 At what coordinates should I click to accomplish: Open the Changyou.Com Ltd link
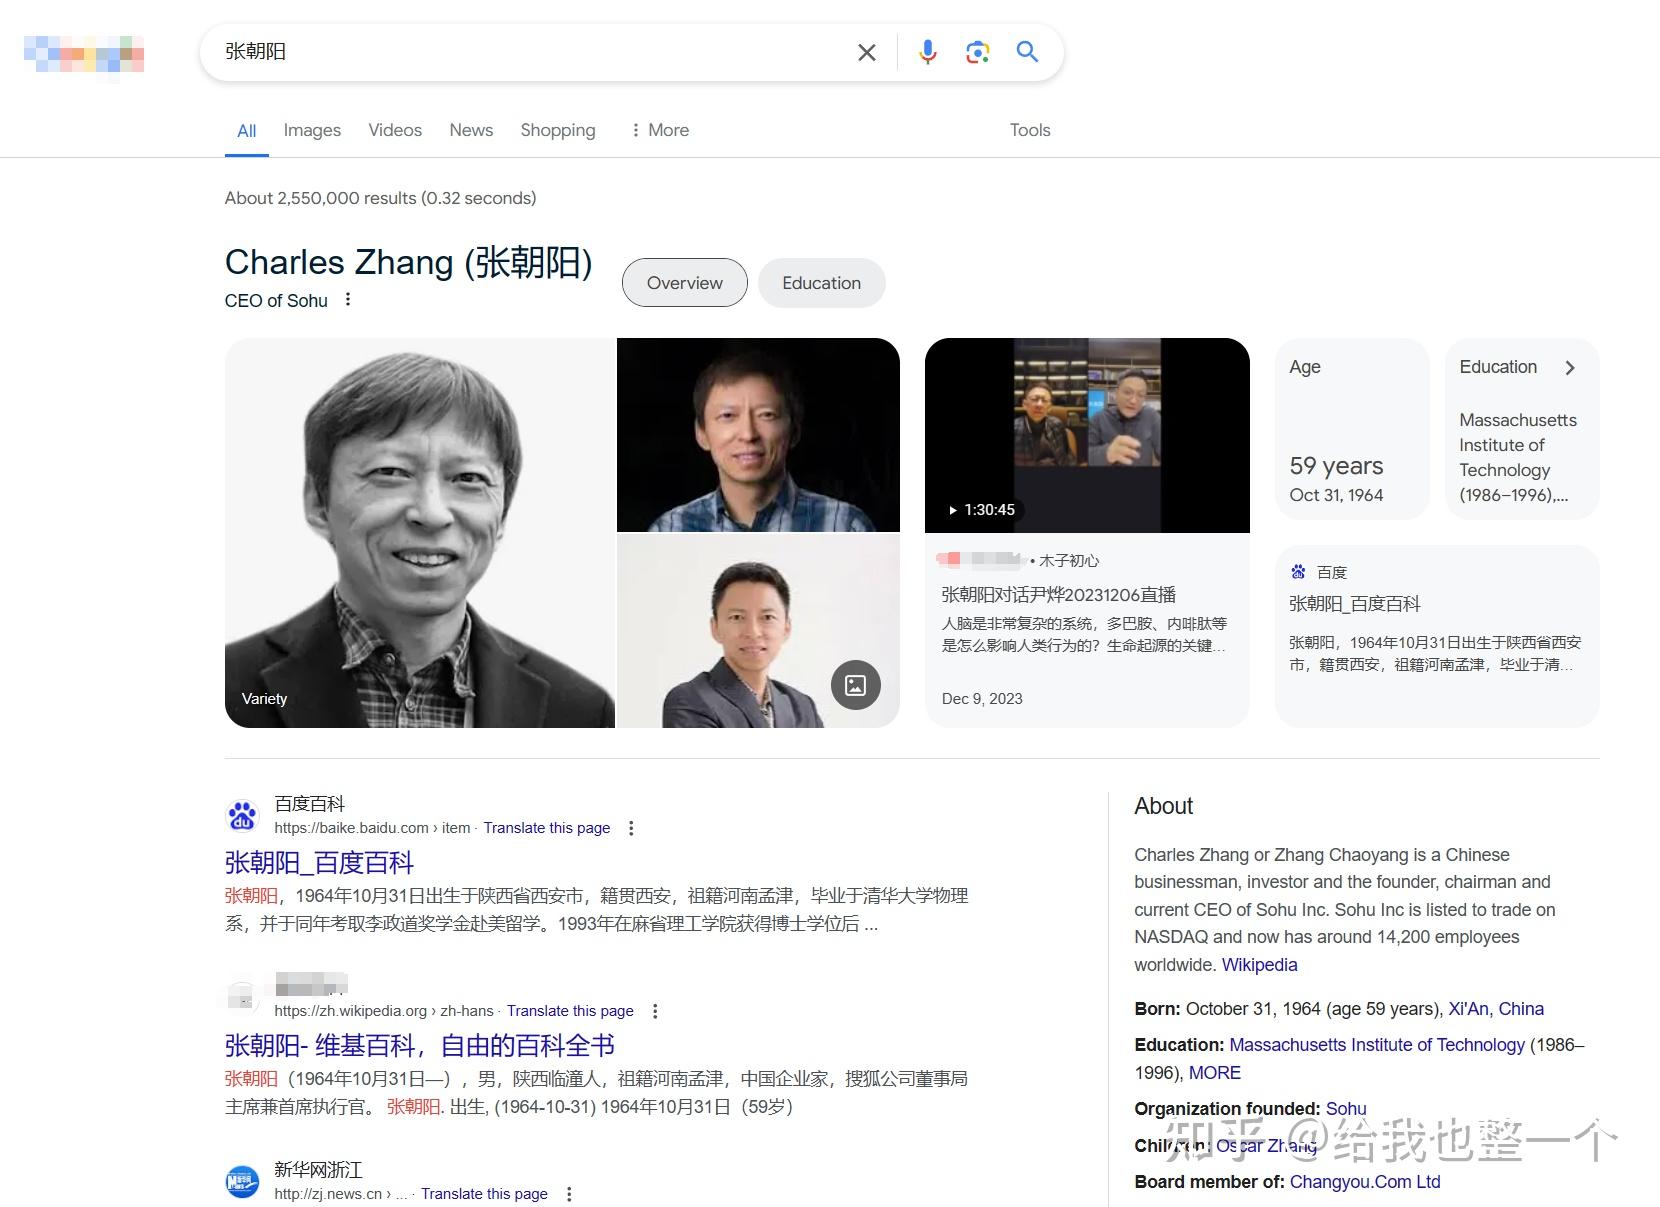(1365, 1182)
